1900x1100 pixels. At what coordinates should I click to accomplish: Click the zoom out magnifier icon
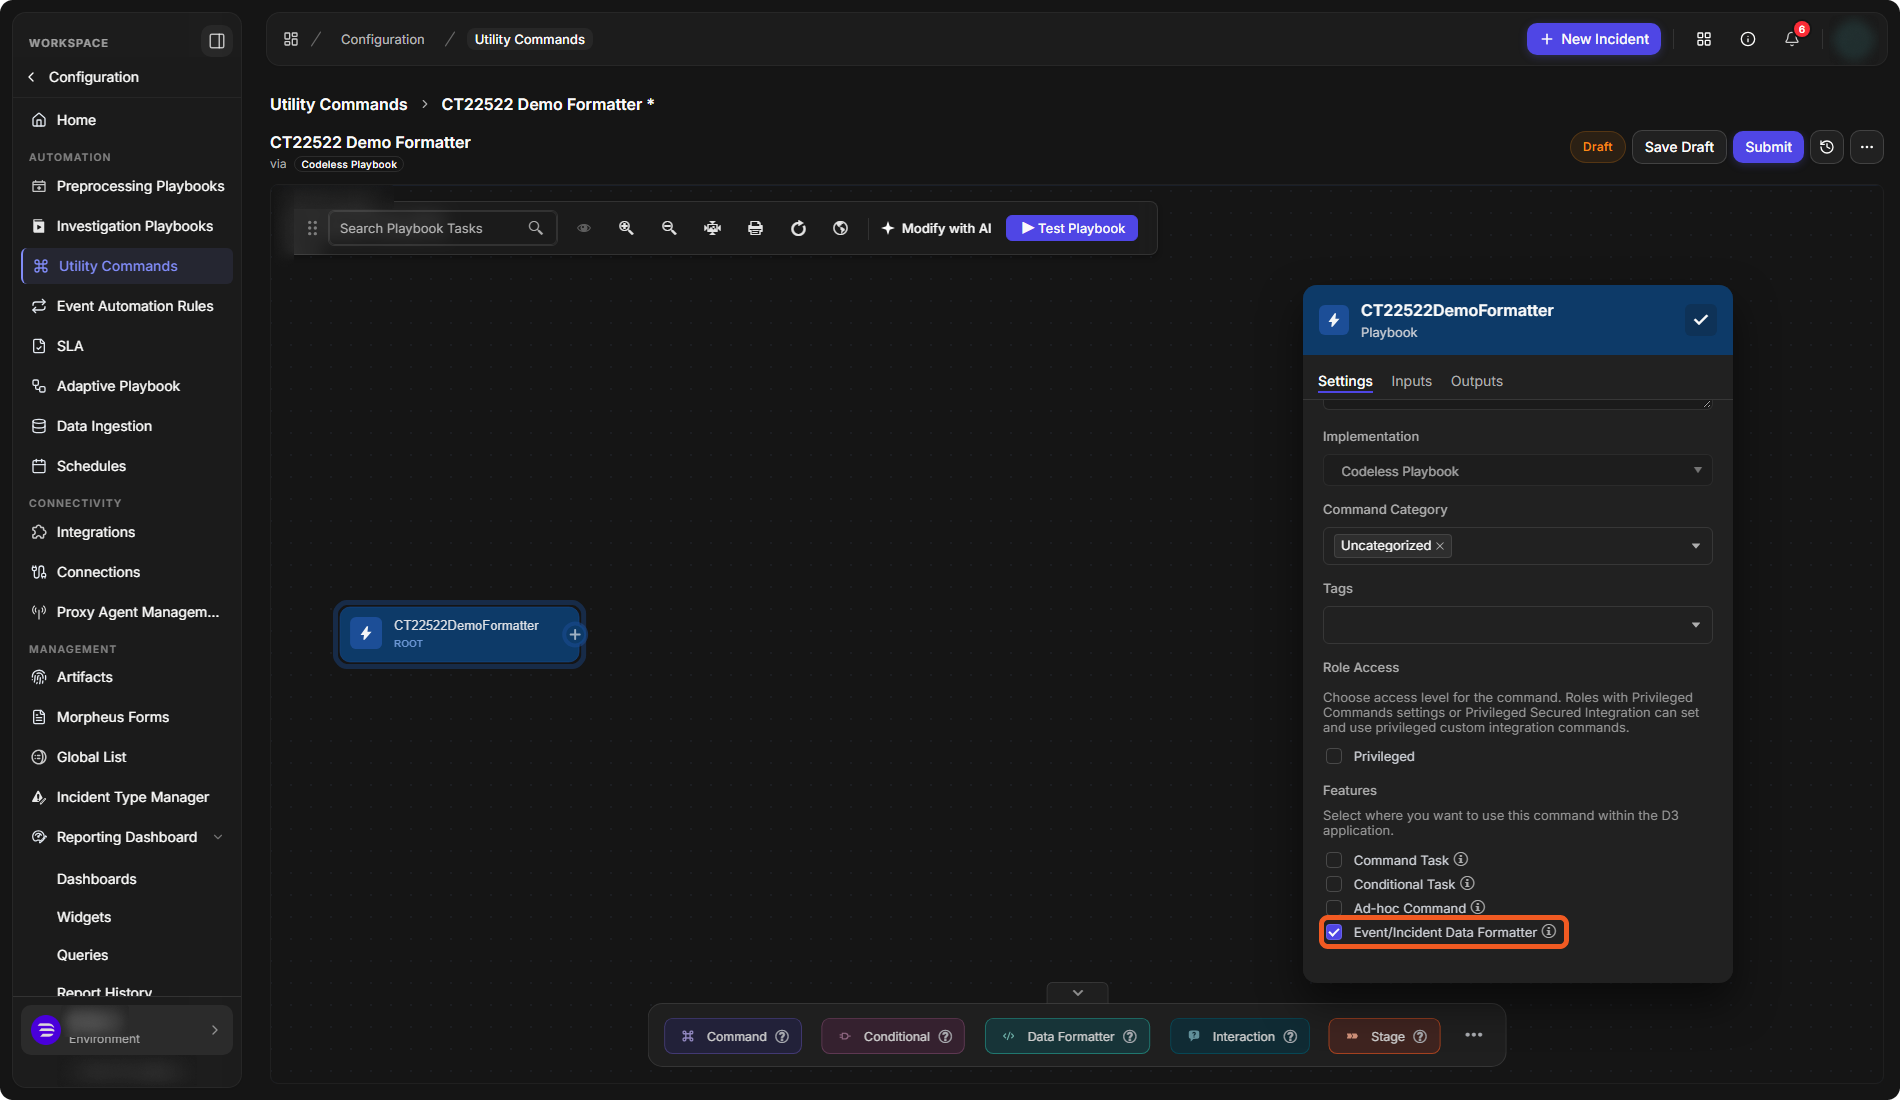669,228
